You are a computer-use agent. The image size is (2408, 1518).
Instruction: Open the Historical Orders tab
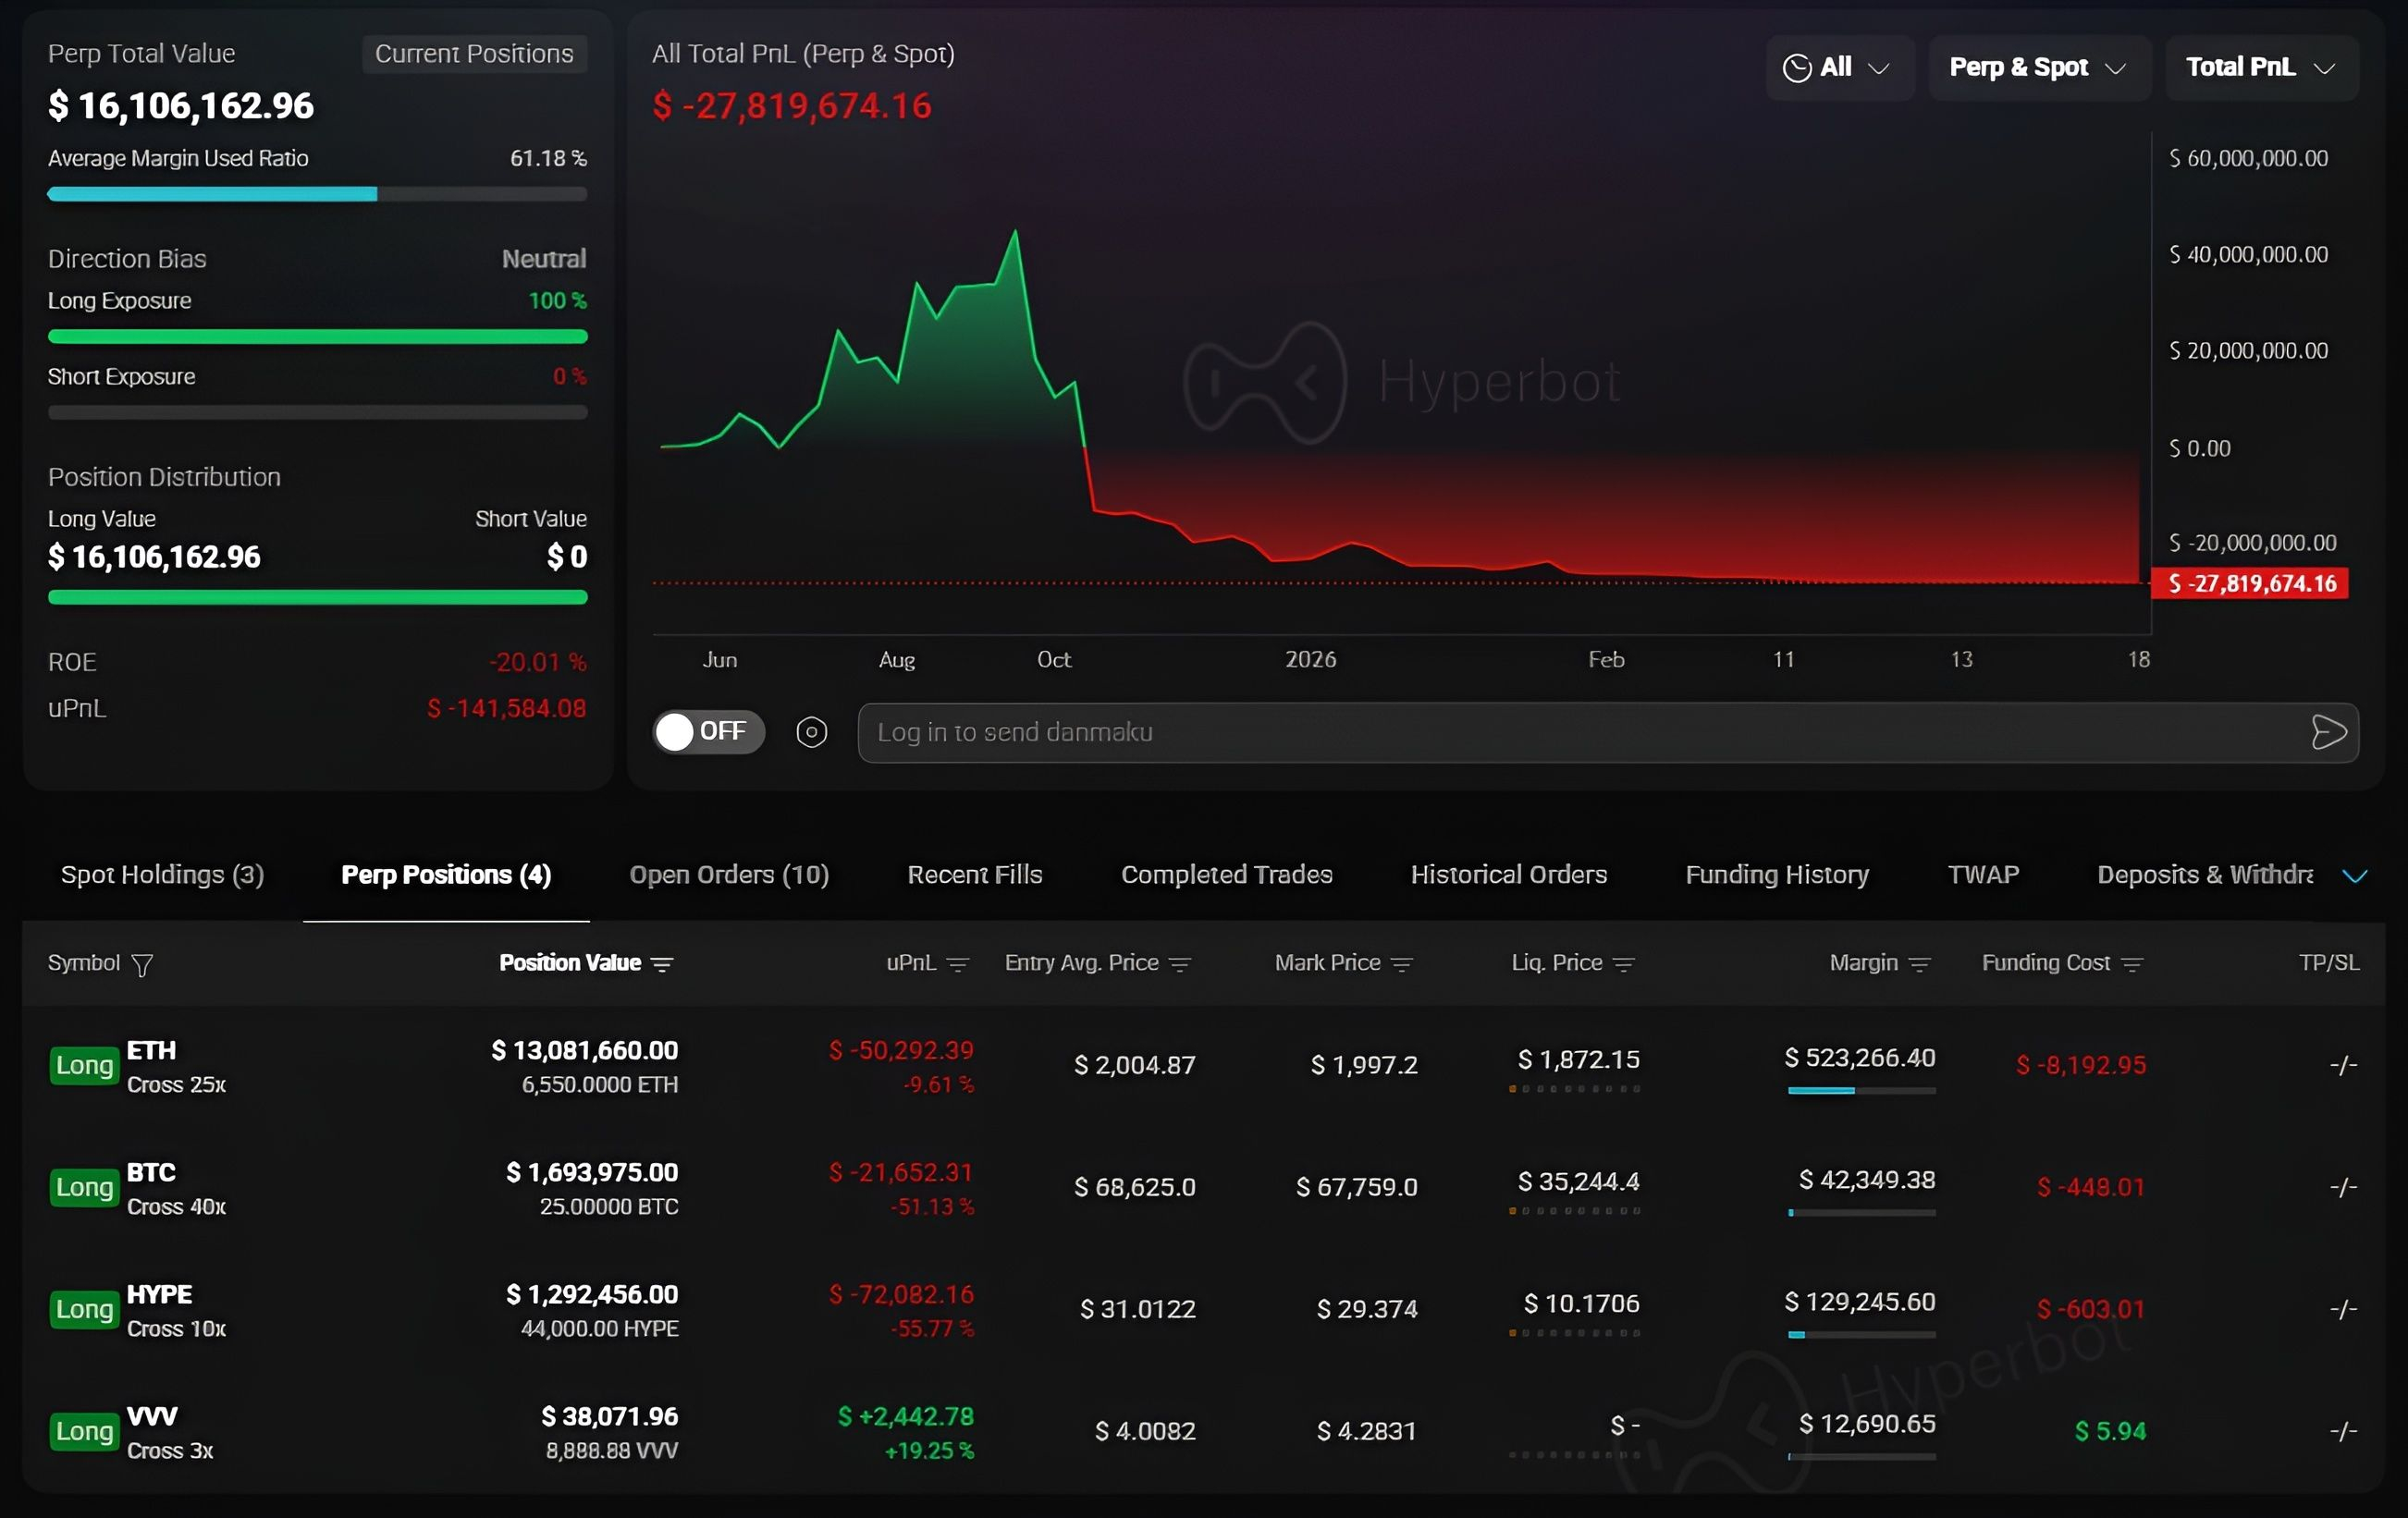click(x=1509, y=875)
